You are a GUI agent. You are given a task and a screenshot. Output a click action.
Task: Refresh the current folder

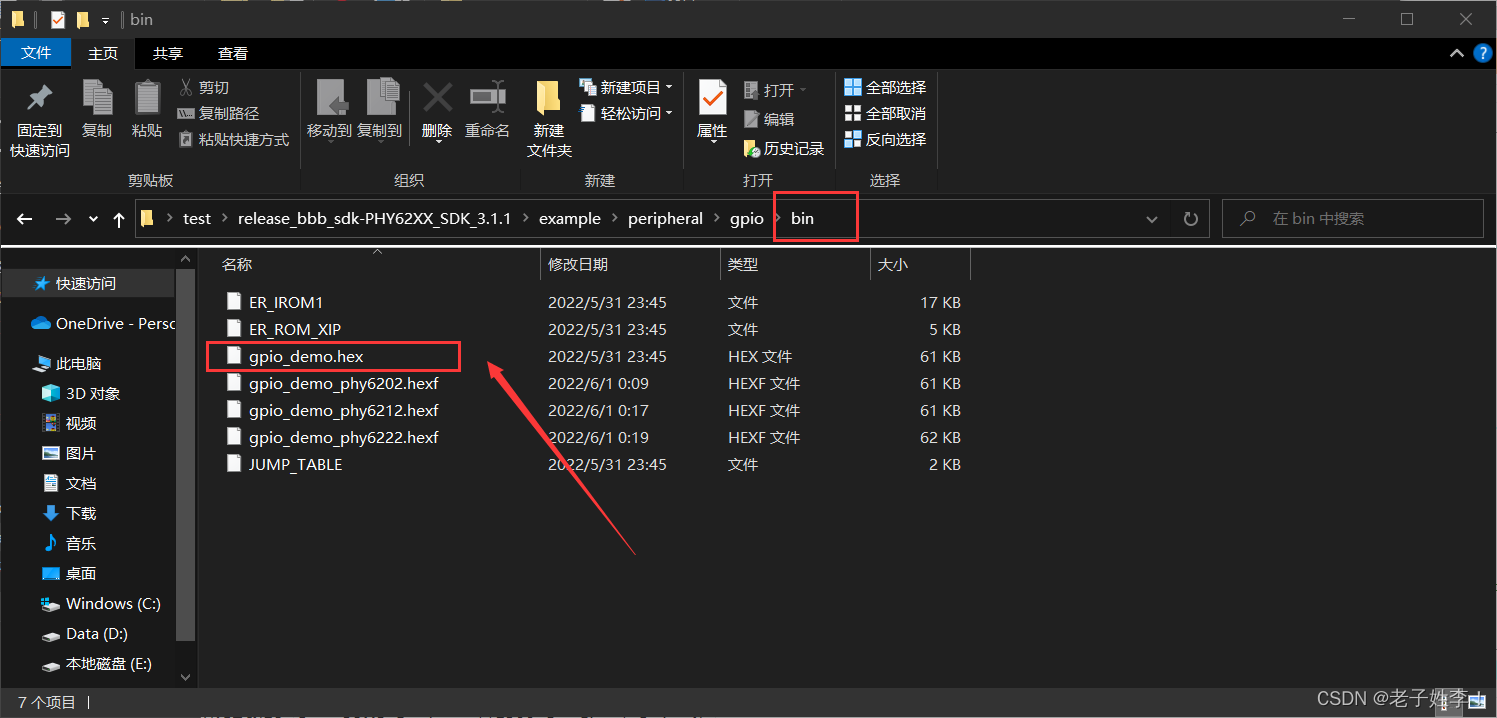click(1190, 218)
